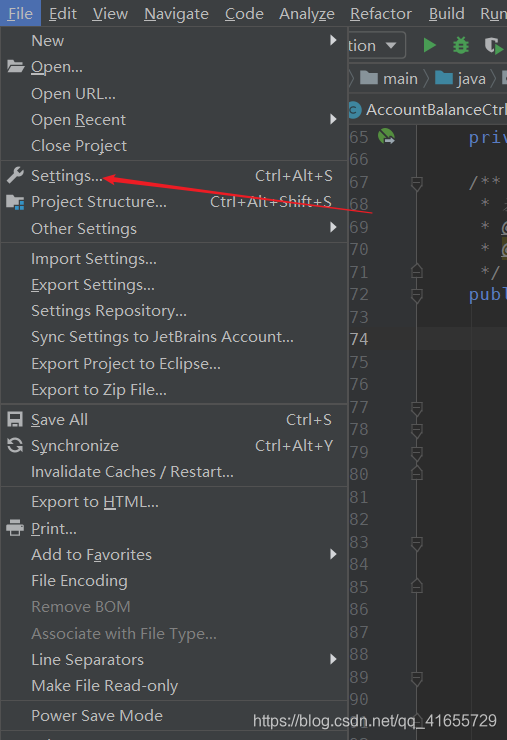
Task: Choose Save All entry
Action: [174, 420]
